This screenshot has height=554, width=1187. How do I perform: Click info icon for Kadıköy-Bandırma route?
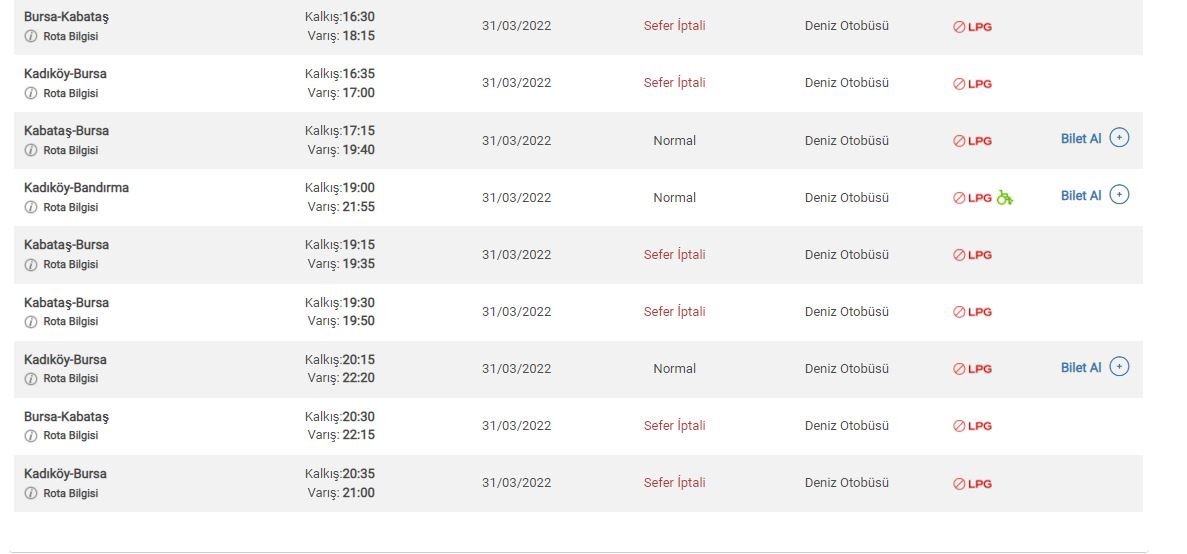click(31, 208)
